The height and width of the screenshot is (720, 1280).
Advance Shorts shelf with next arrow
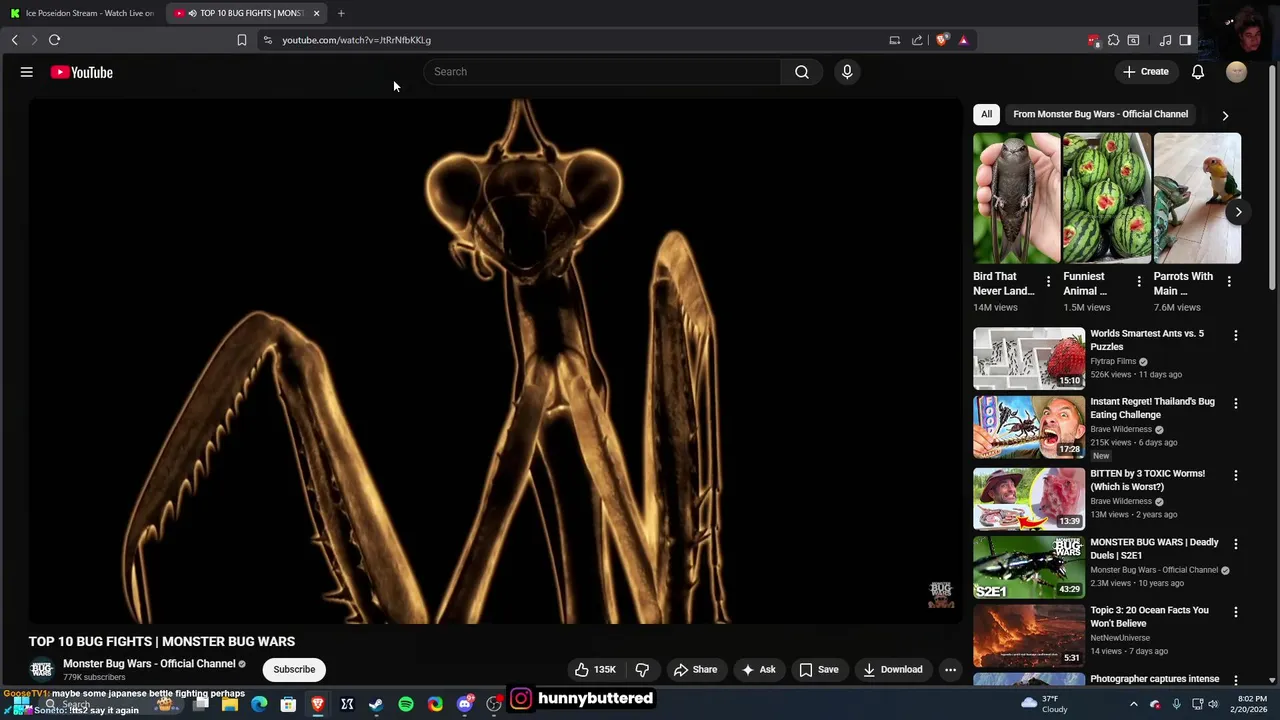coord(1238,212)
